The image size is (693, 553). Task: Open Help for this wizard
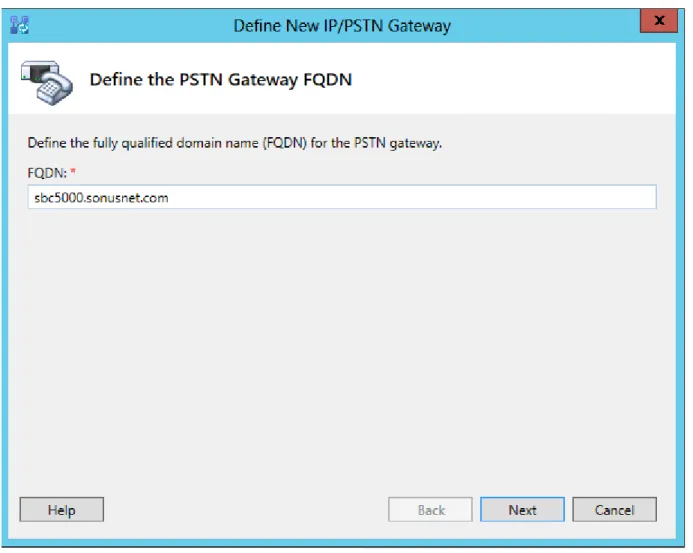coord(61,509)
